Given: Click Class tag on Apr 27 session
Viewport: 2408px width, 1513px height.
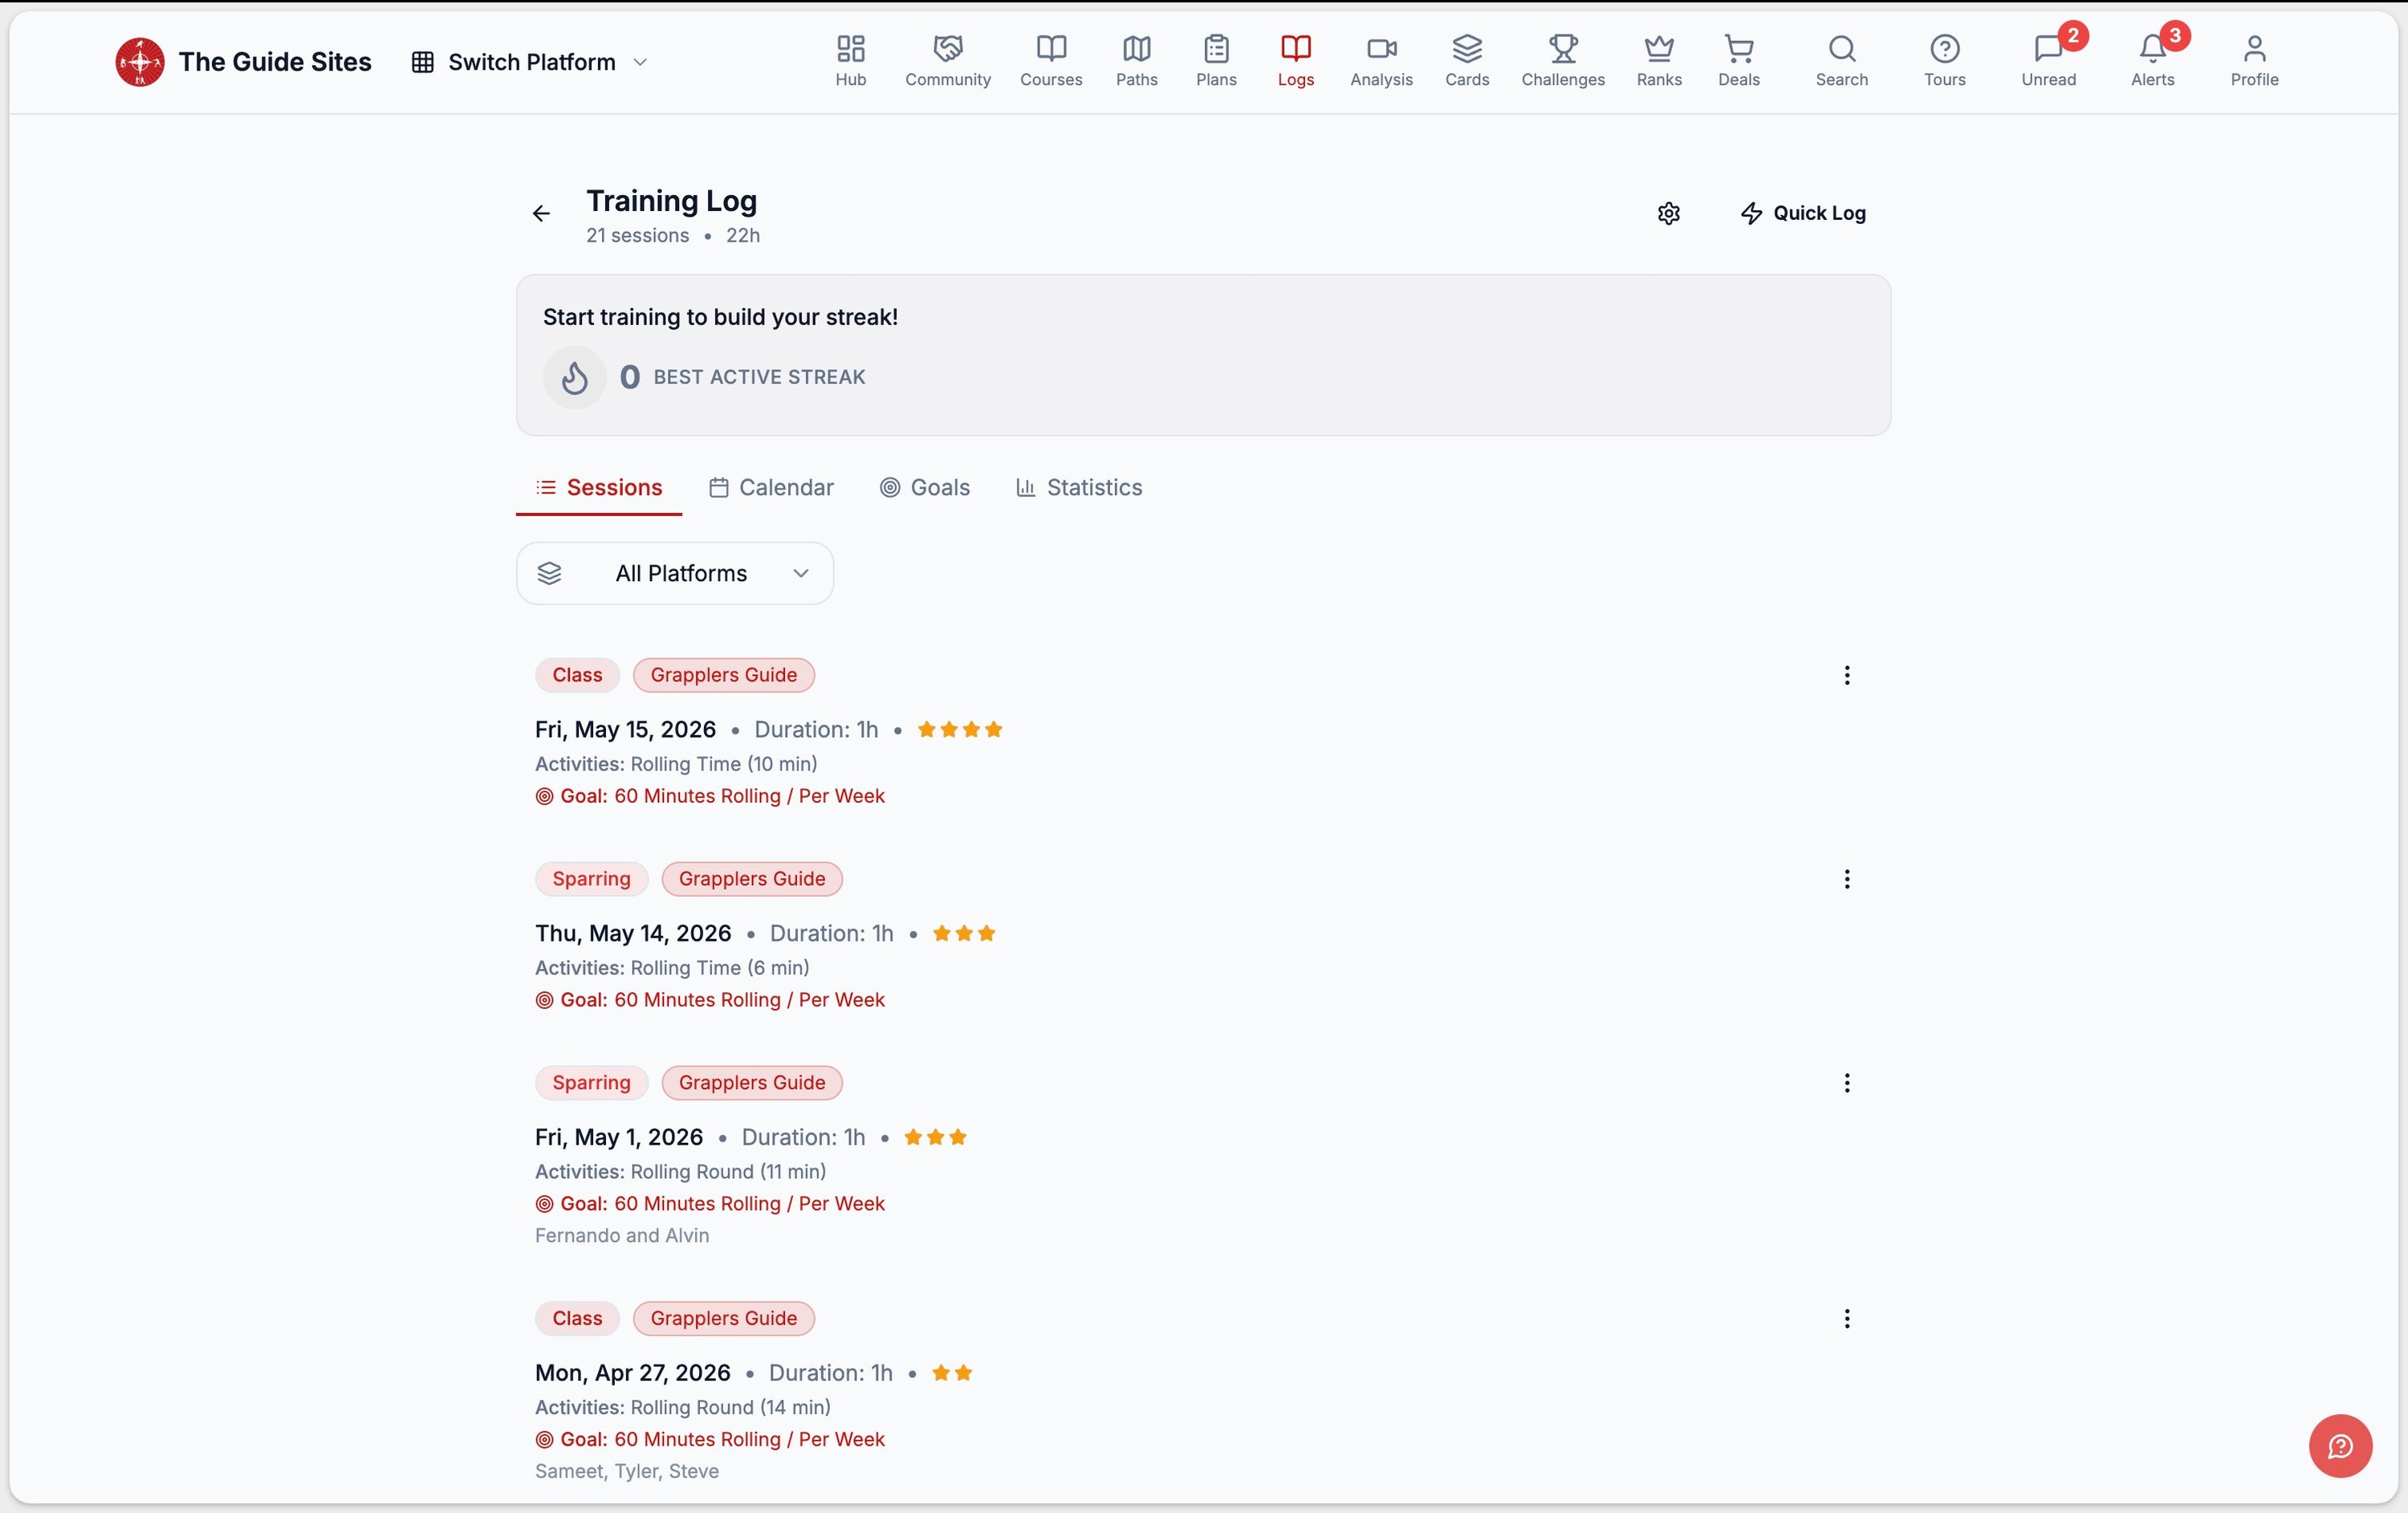Looking at the screenshot, I should point(577,1319).
